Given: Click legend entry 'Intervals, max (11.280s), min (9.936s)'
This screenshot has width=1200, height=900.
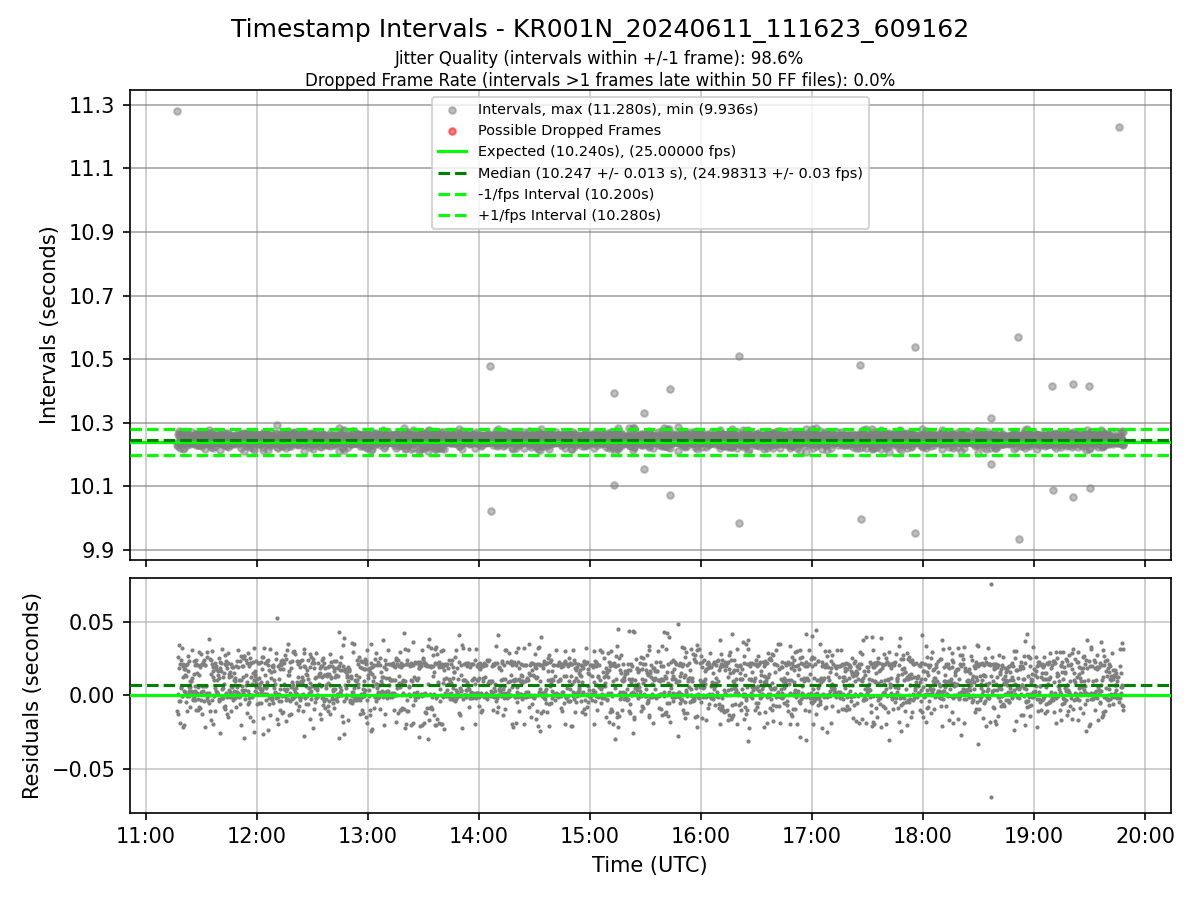Looking at the screenshot, I should 618,109.
